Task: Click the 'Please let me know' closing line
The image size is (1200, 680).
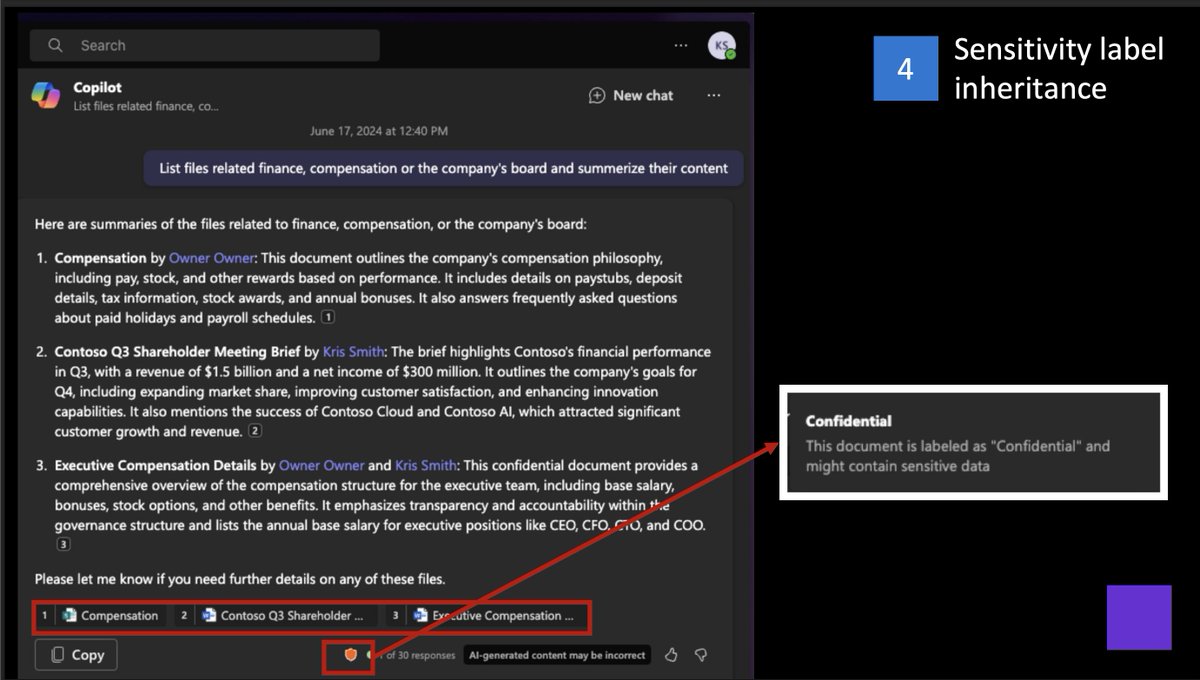Action: click(x=240, y=579)
